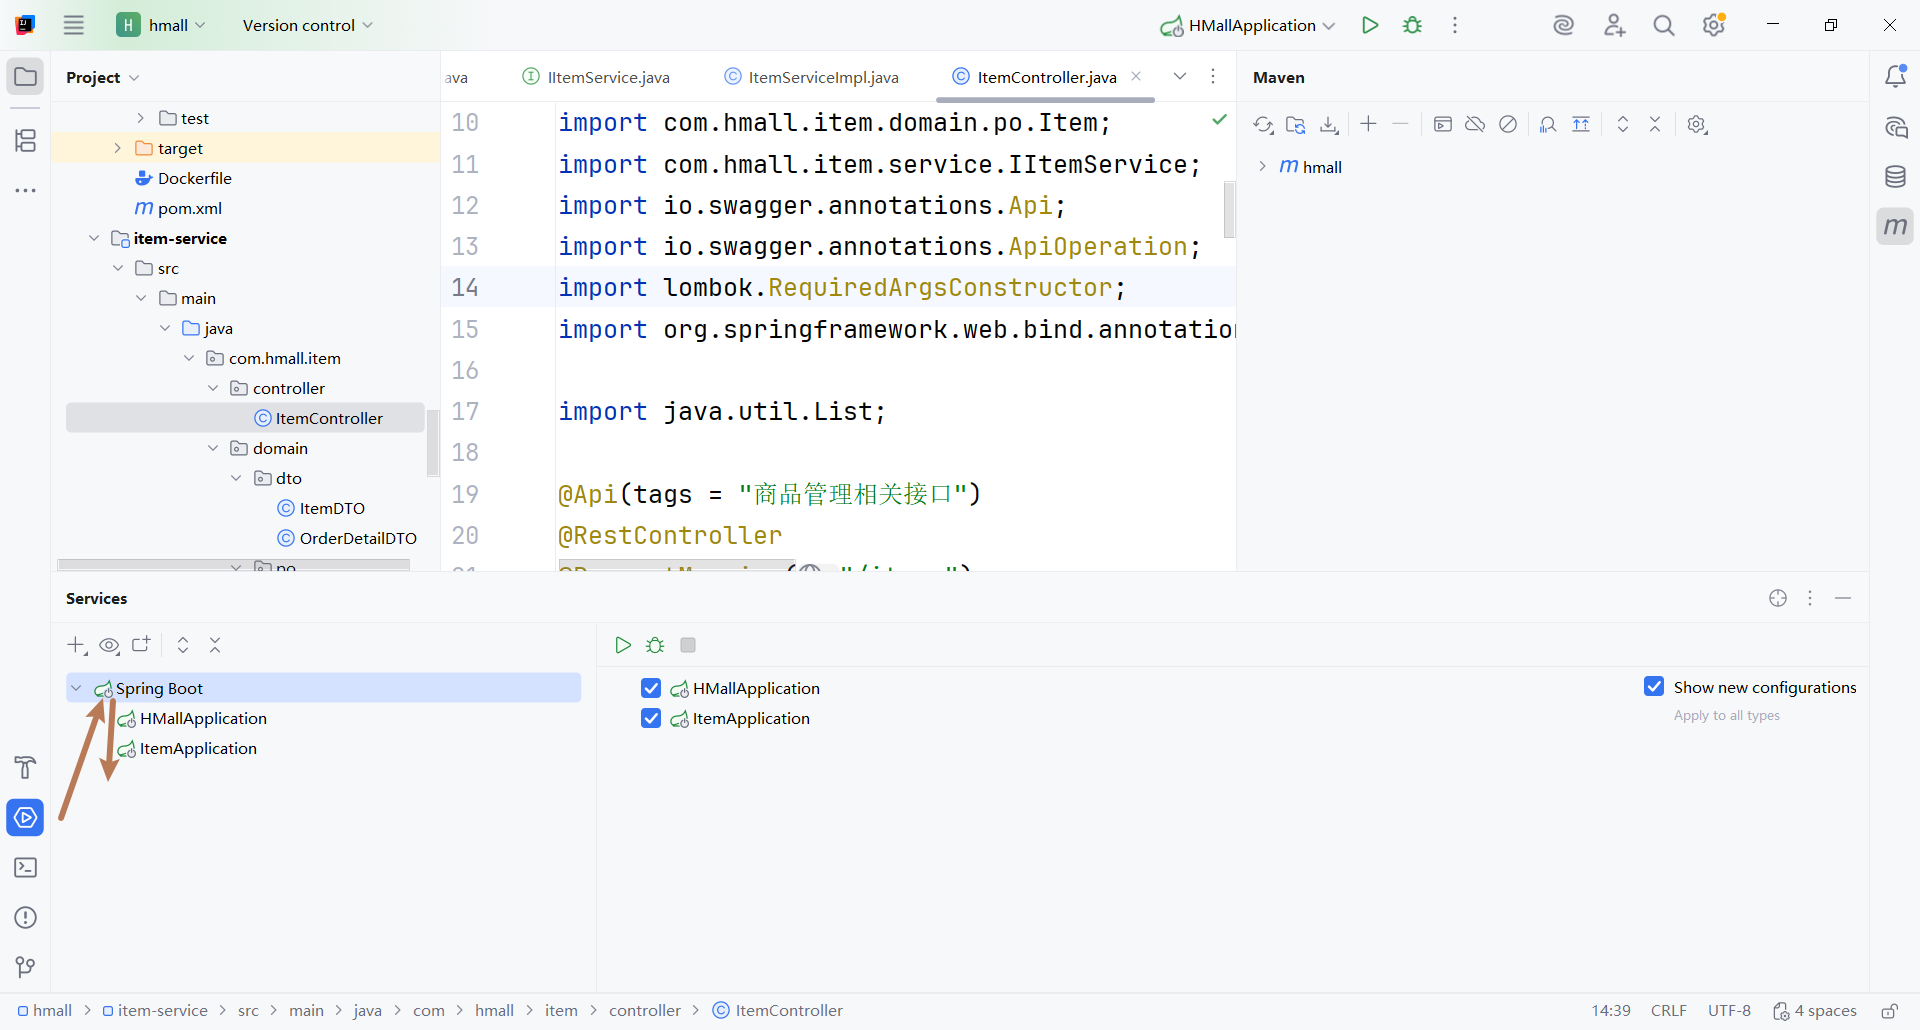The image size is (1920, 1030).
Task: Expand hmall node in Maven panel
Action: point(1262,166)
